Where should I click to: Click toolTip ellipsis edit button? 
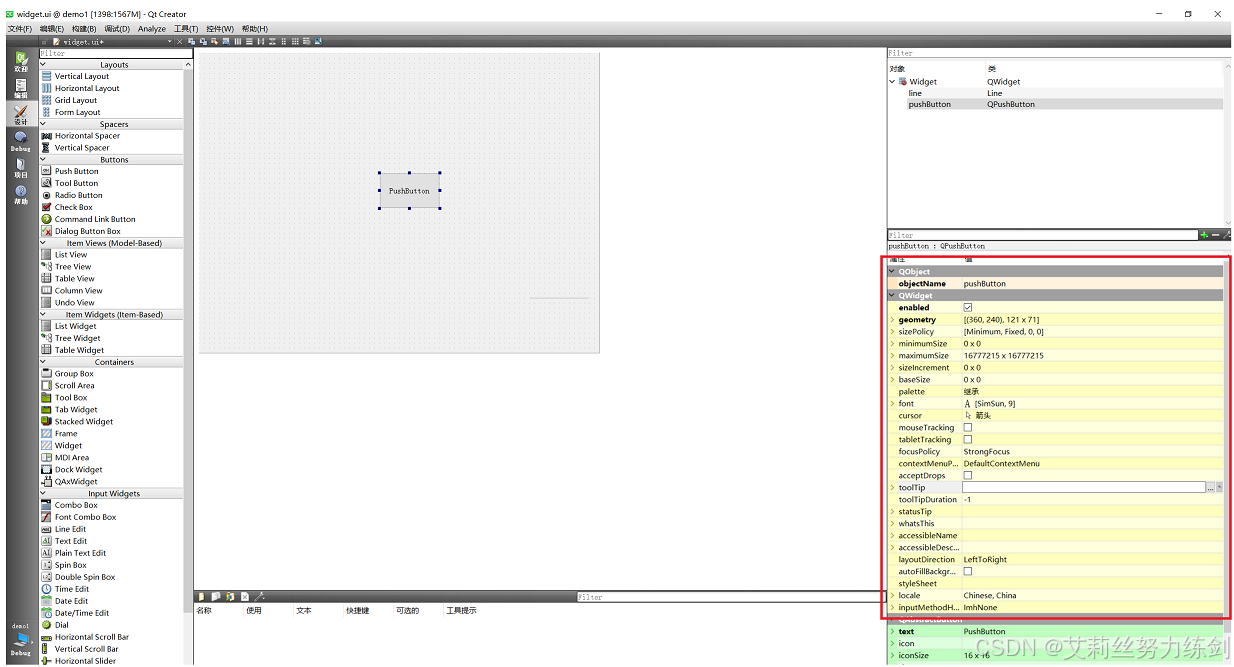1210,488
